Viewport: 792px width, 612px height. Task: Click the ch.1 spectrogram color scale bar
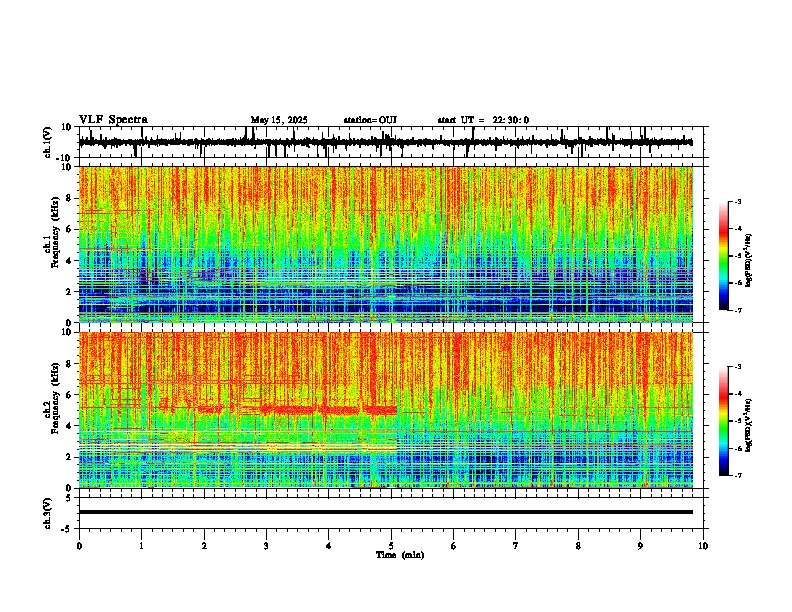723,256
